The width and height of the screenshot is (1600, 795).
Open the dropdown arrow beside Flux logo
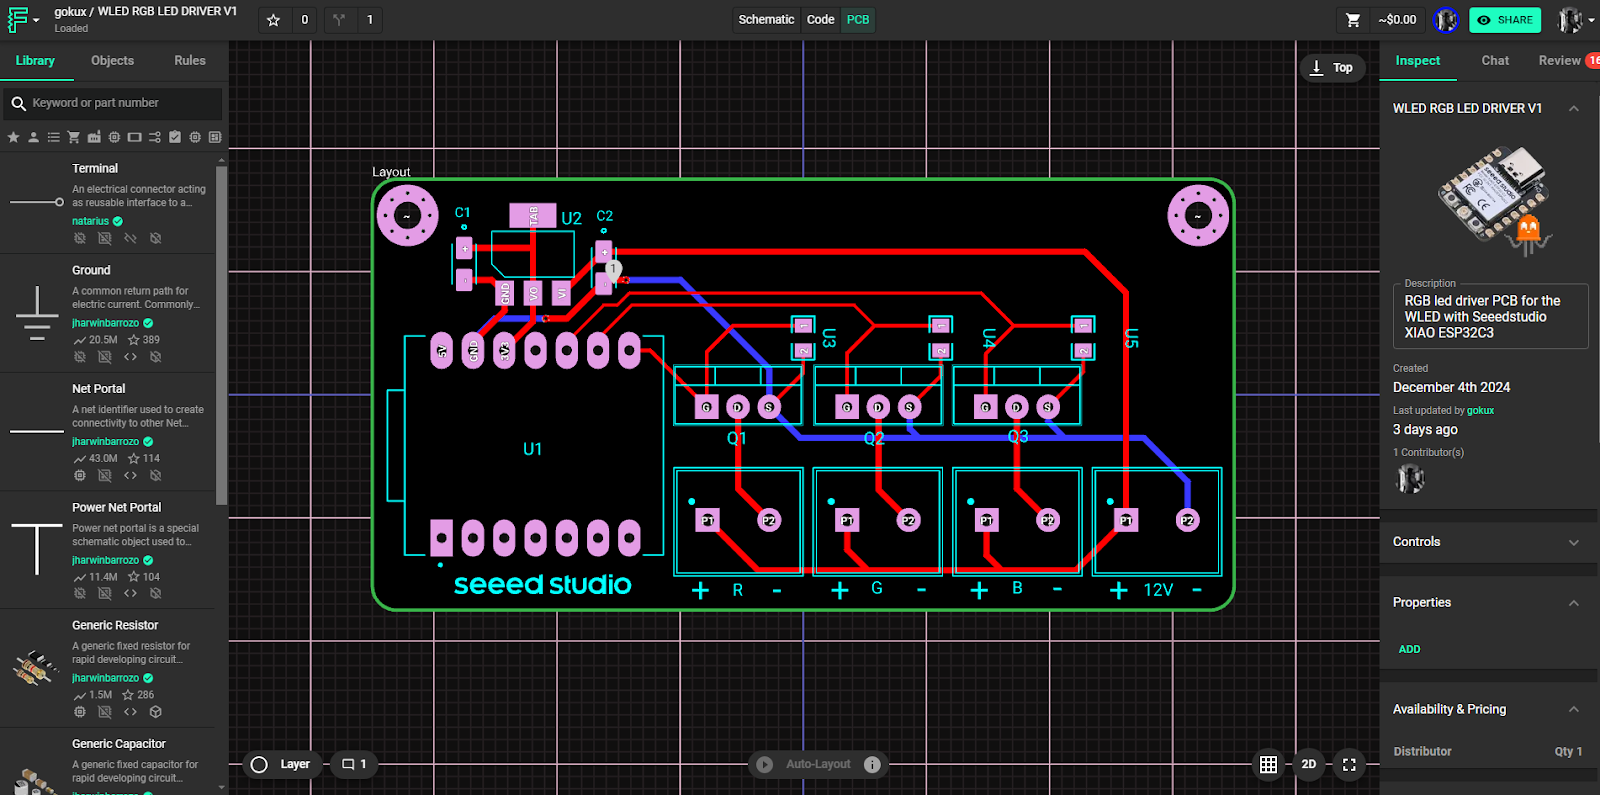[36, 20]
